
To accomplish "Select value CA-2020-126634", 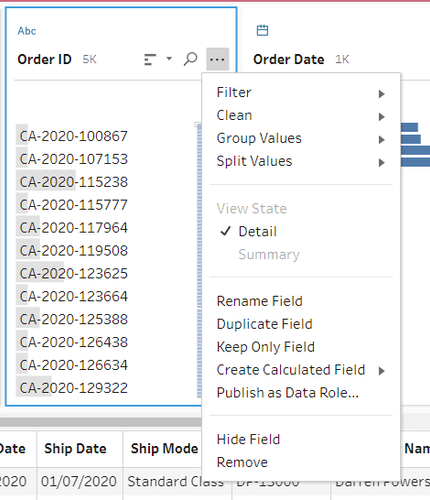I will pyautogui.click(x=73, y=365).
